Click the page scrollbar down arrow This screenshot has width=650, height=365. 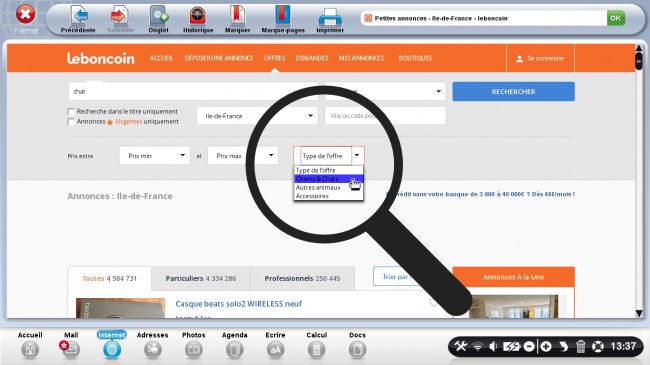pyautogui.click(x=639, y=313)
